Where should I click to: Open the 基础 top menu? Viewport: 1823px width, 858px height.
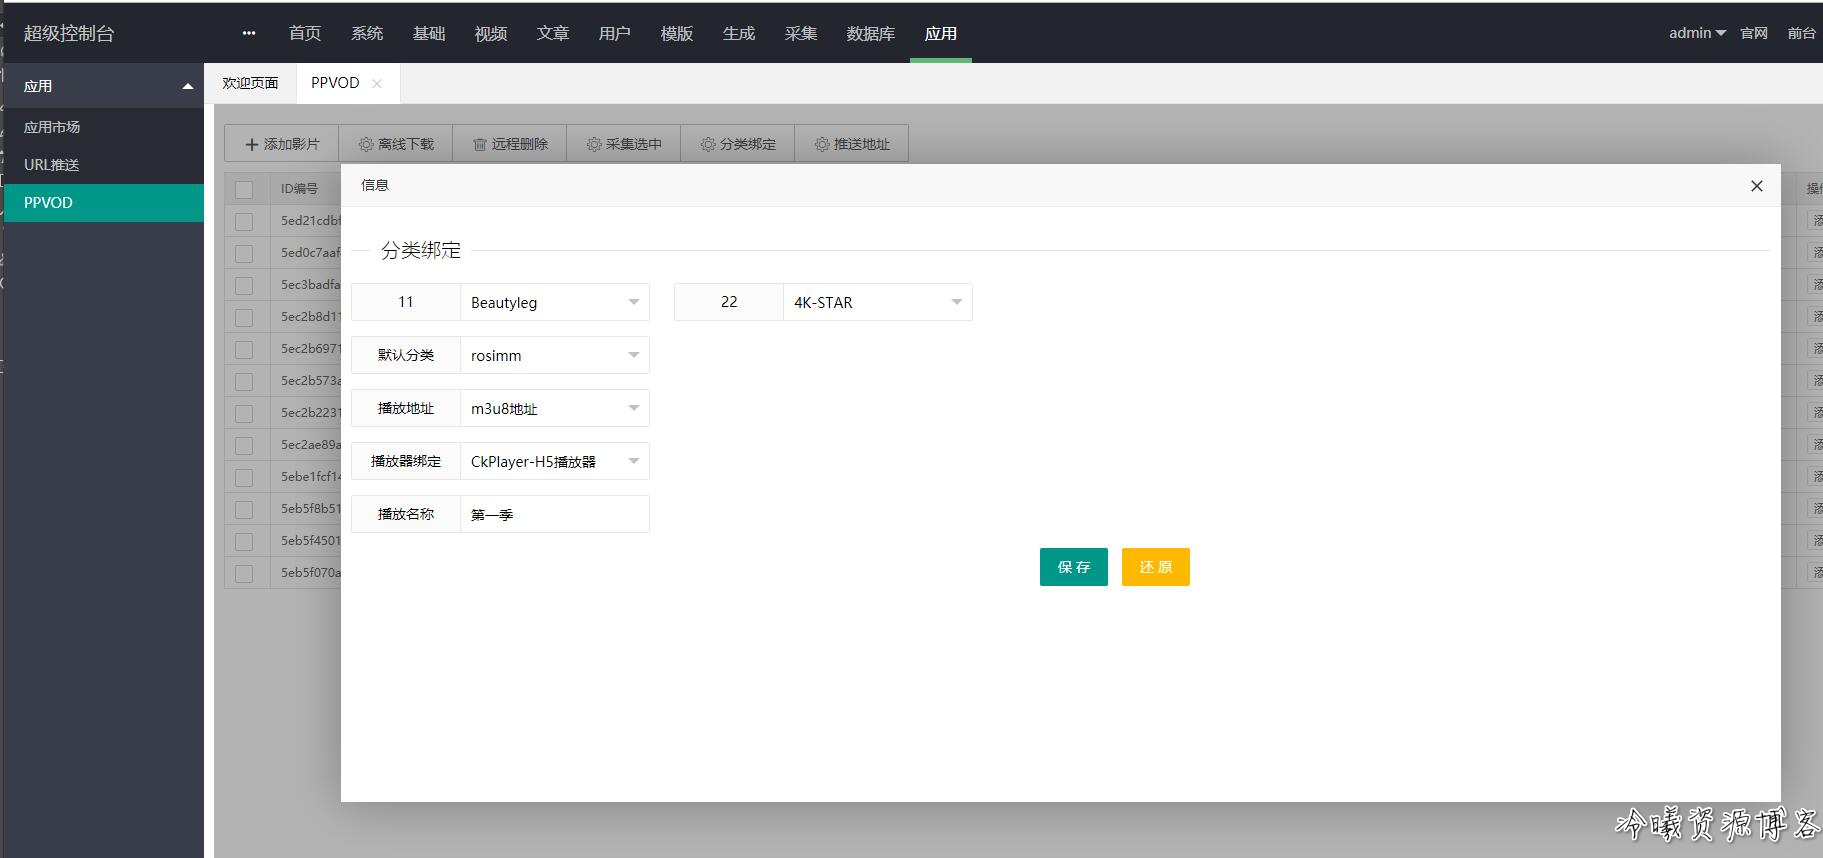429,33
